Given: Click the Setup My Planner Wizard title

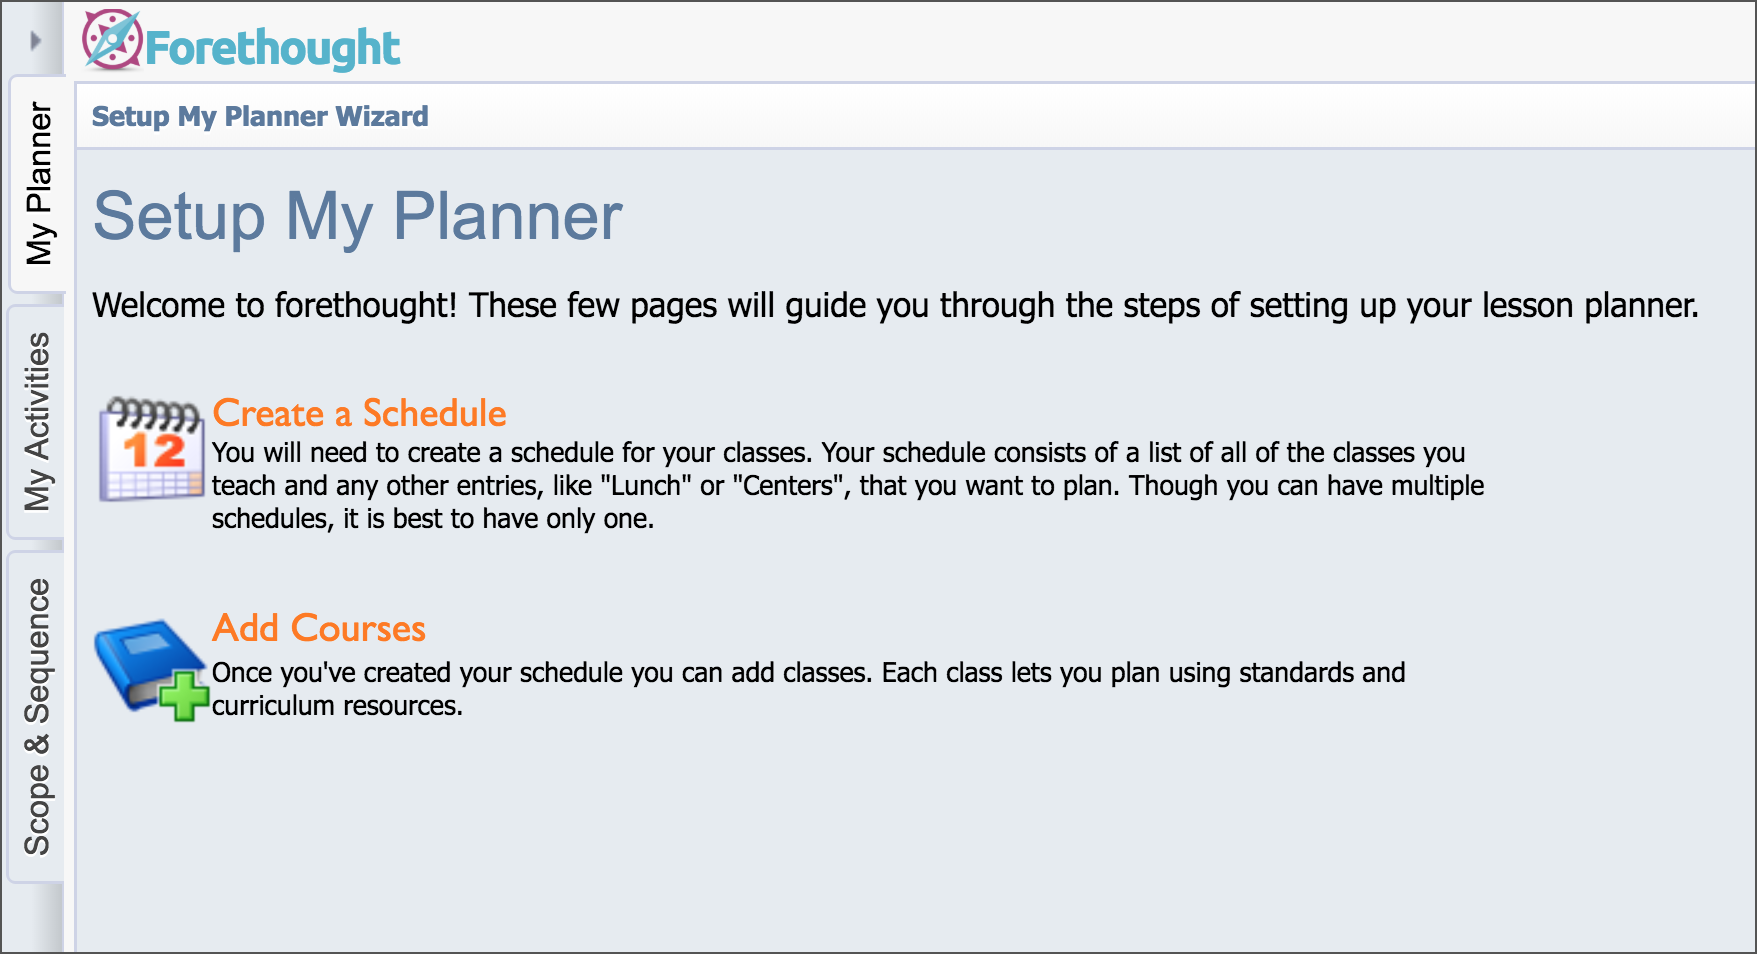Looking at the screenshot, I should click(260, 117).
